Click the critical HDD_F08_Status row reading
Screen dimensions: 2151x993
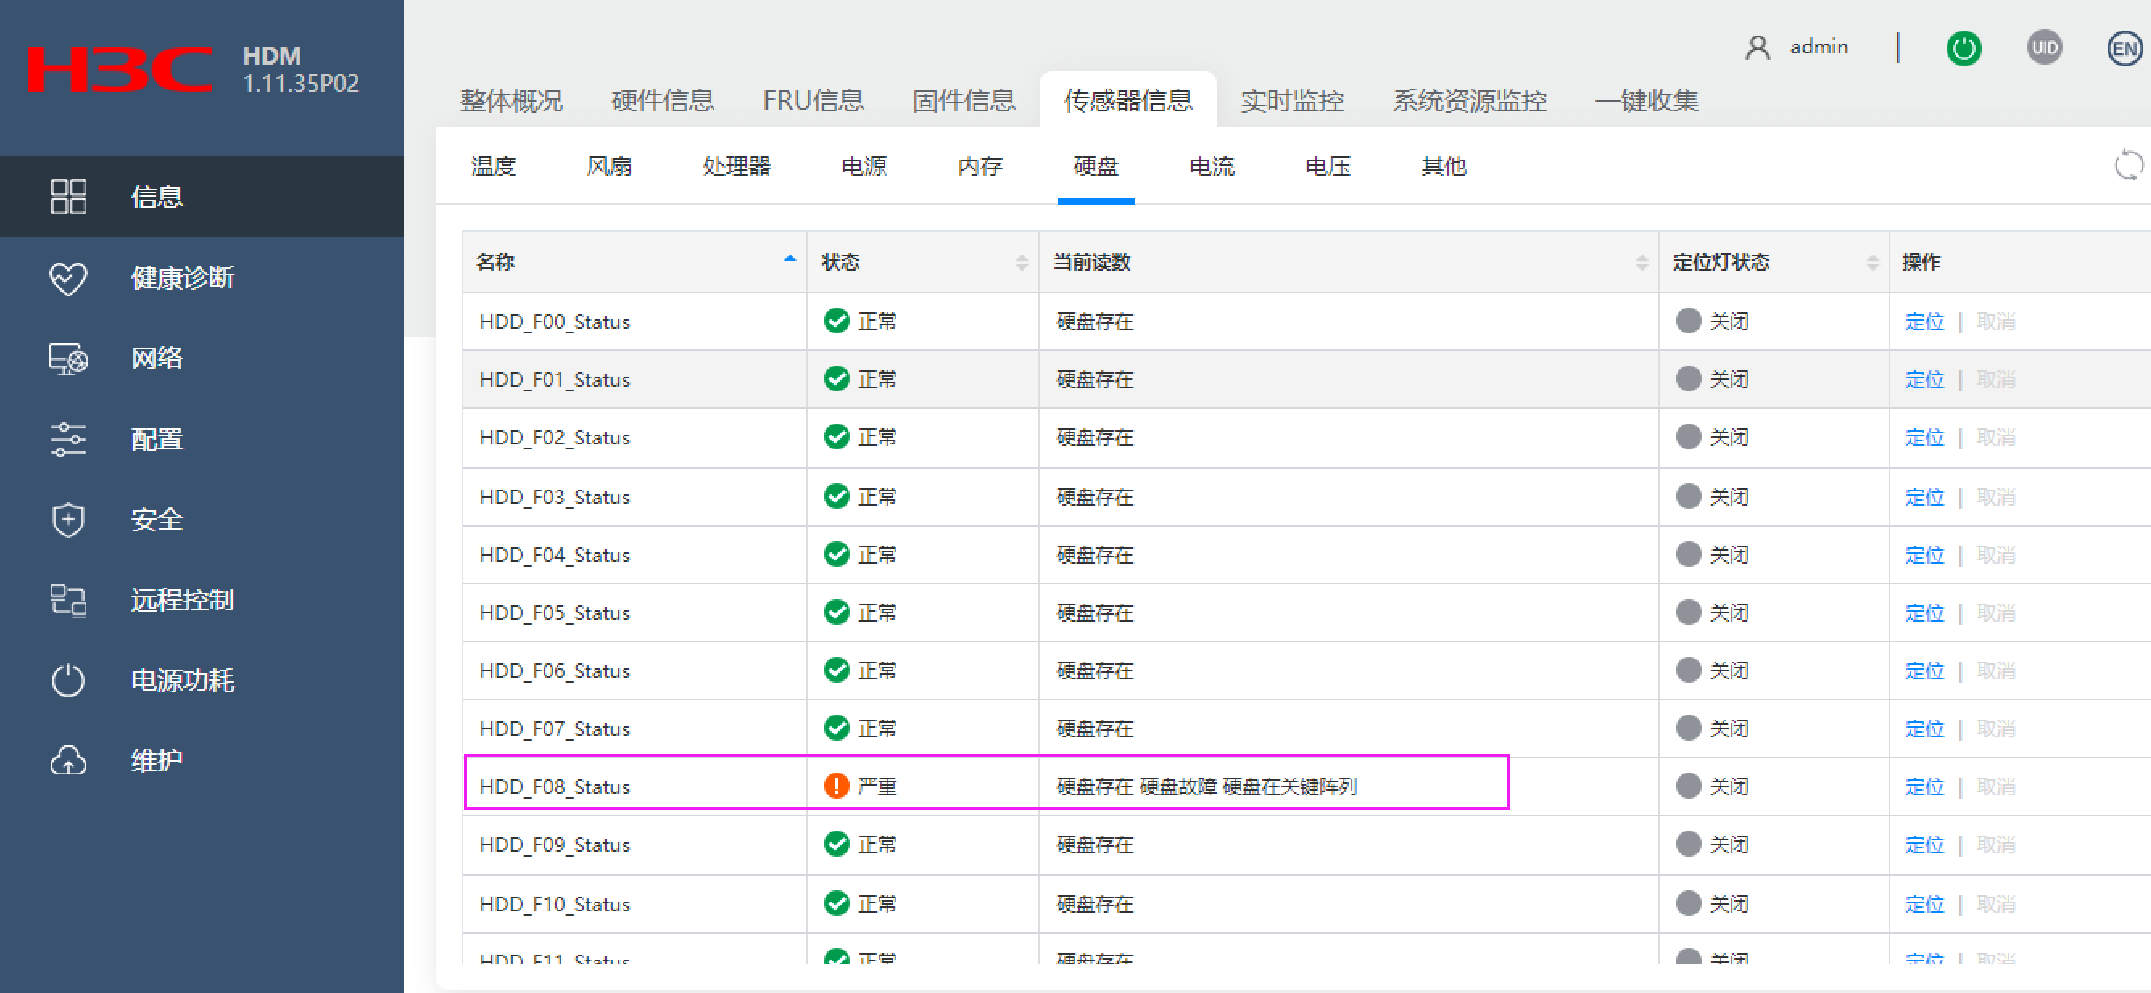[1206, 787]
